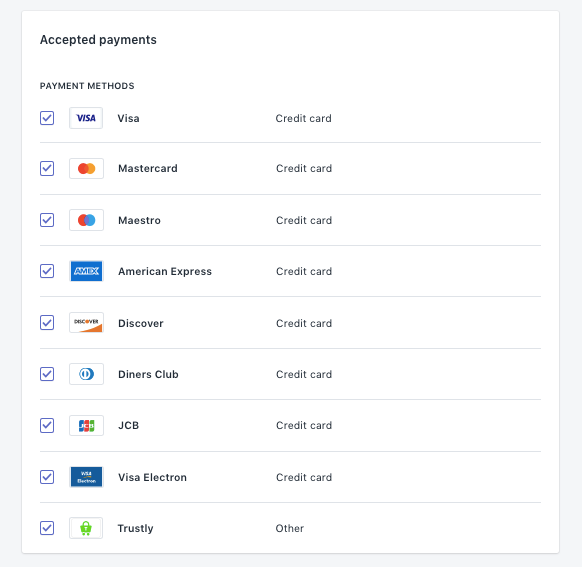Screen dimensions: 582x567
Task: Toggle the Discover checkbox
Action: 47,323
